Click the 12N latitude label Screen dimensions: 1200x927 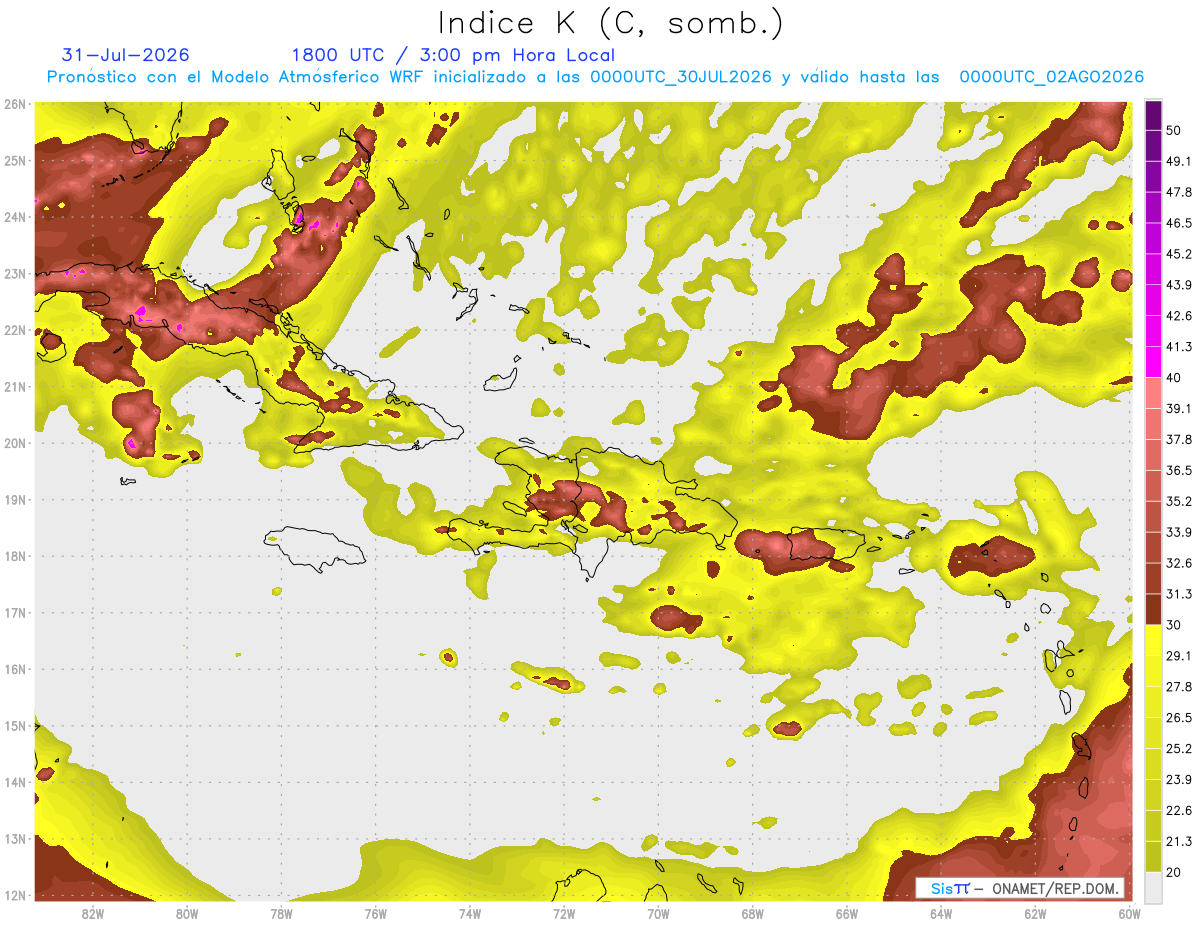(14, 895)
